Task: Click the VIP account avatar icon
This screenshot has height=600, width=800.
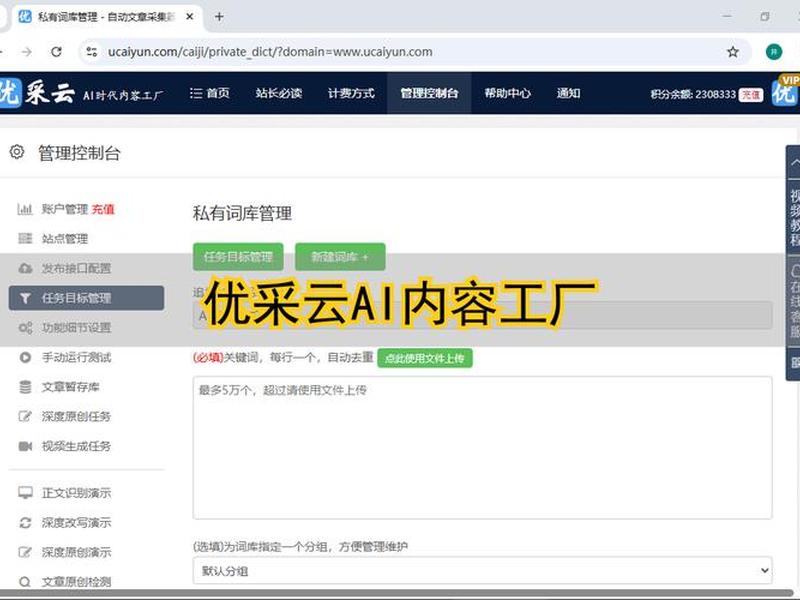Action: click(785, 92)
